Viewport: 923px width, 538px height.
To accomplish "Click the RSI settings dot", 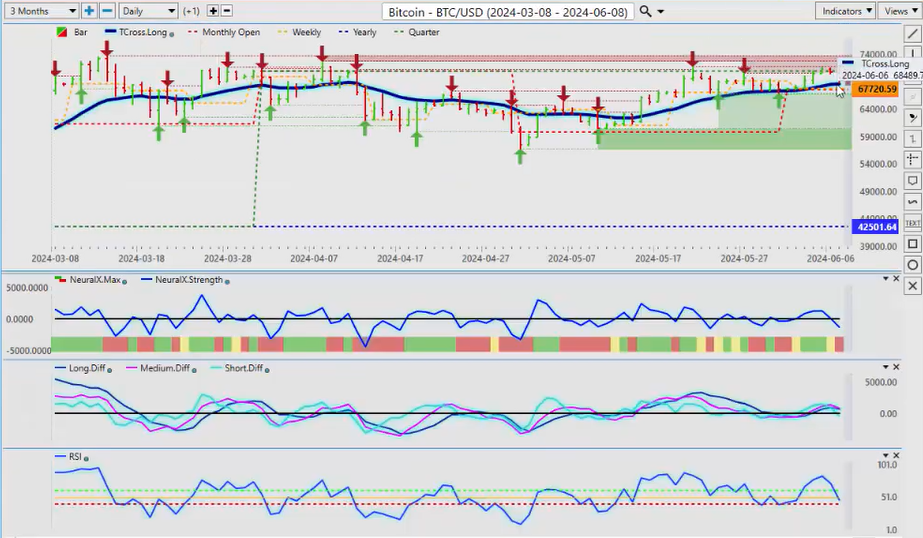I will point(86,458).
